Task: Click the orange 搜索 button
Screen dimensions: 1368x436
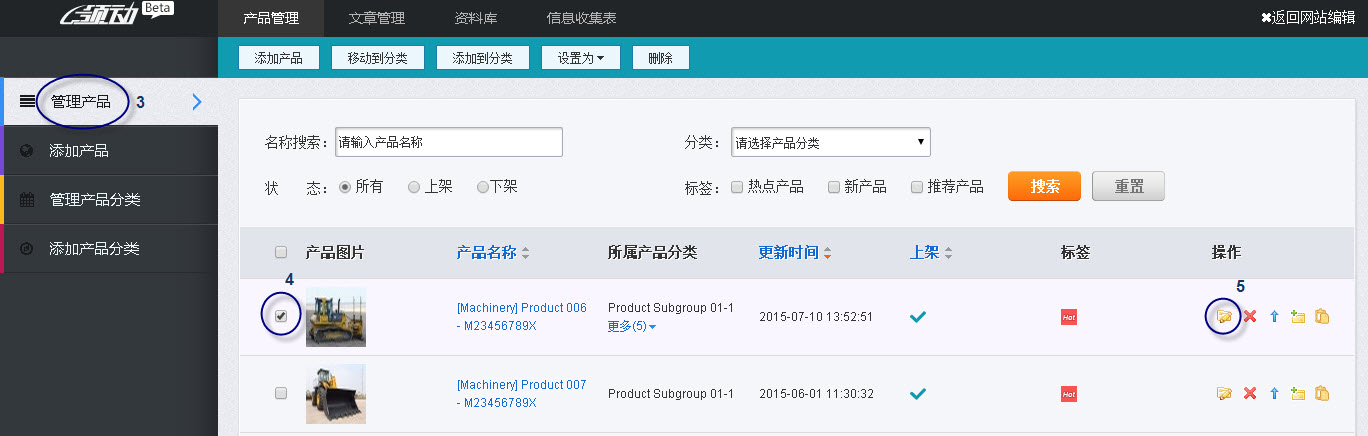Action: pyautogui.click(x=1045, y=187)
